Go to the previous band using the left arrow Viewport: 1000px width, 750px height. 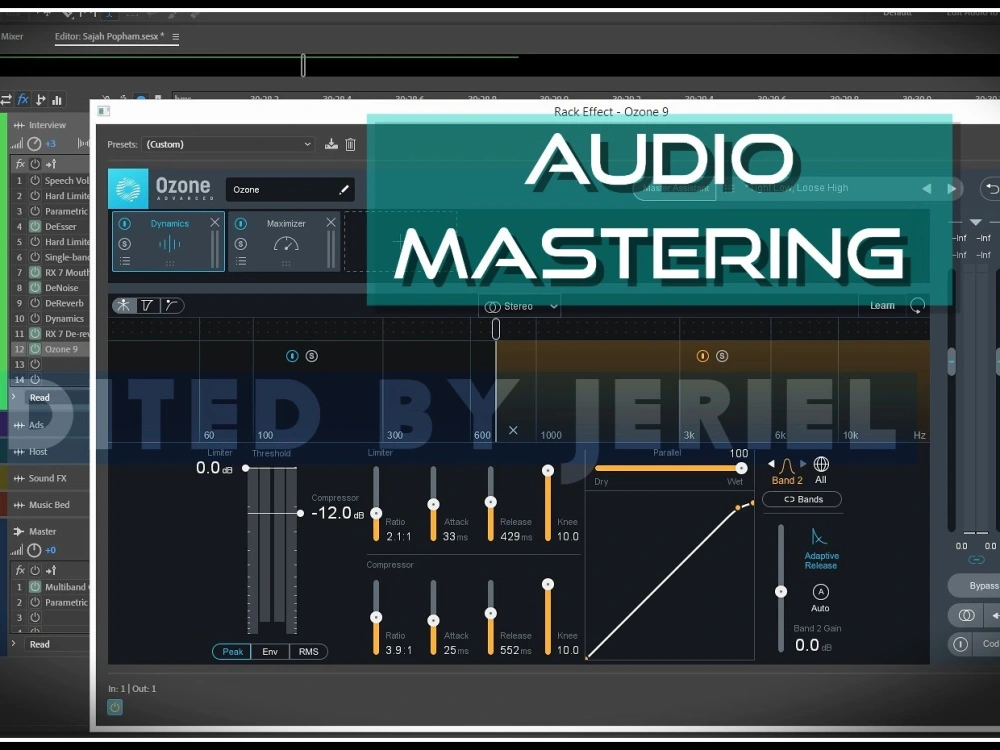point(771,464)
